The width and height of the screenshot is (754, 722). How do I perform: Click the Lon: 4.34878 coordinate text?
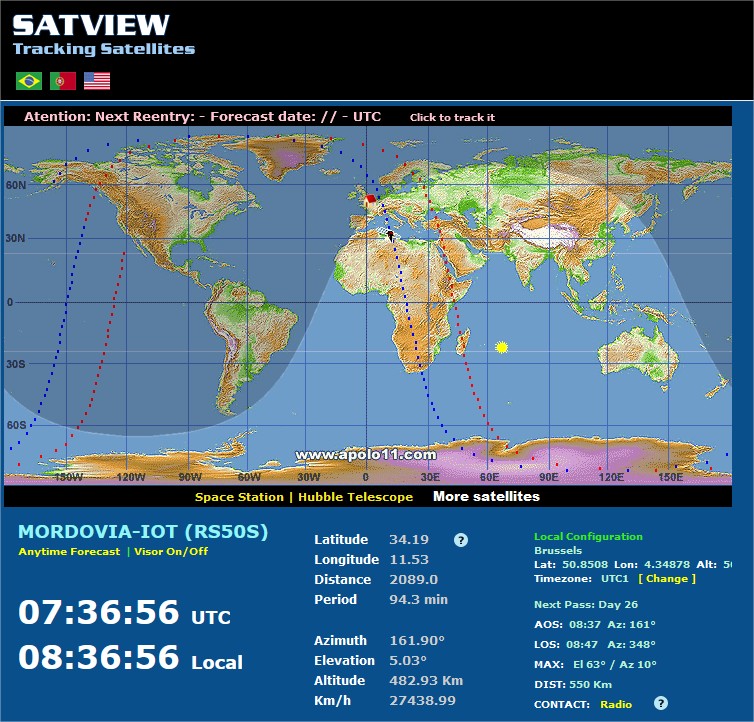point(652,564)
